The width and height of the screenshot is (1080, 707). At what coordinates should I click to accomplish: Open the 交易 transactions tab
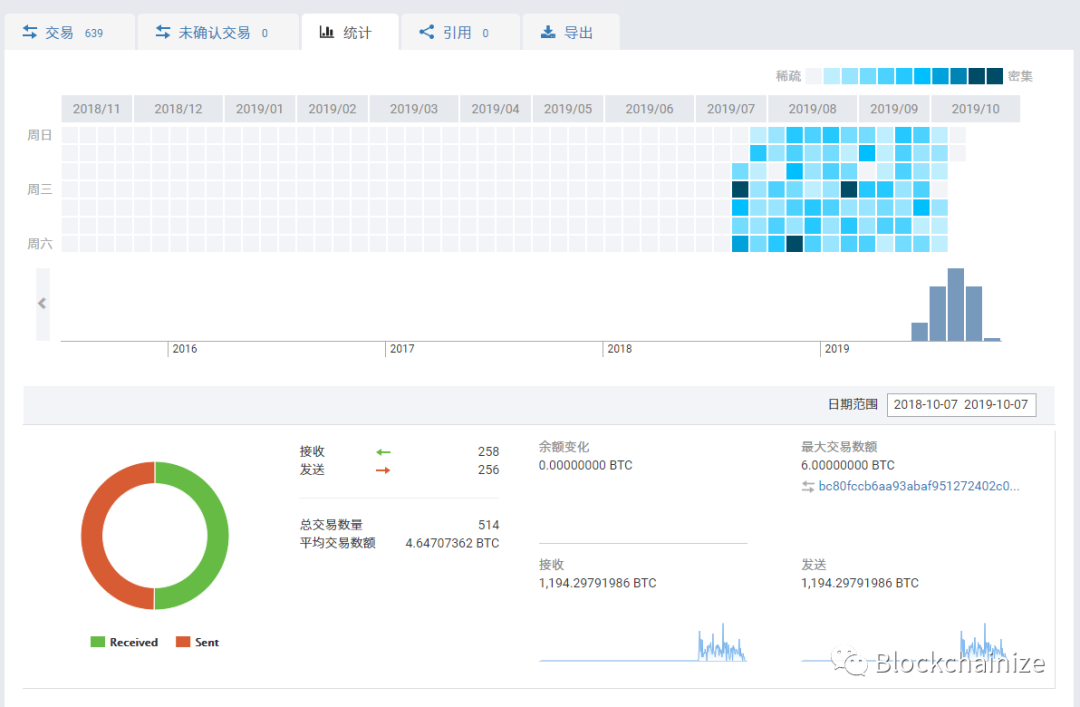(x=70, y=32)
